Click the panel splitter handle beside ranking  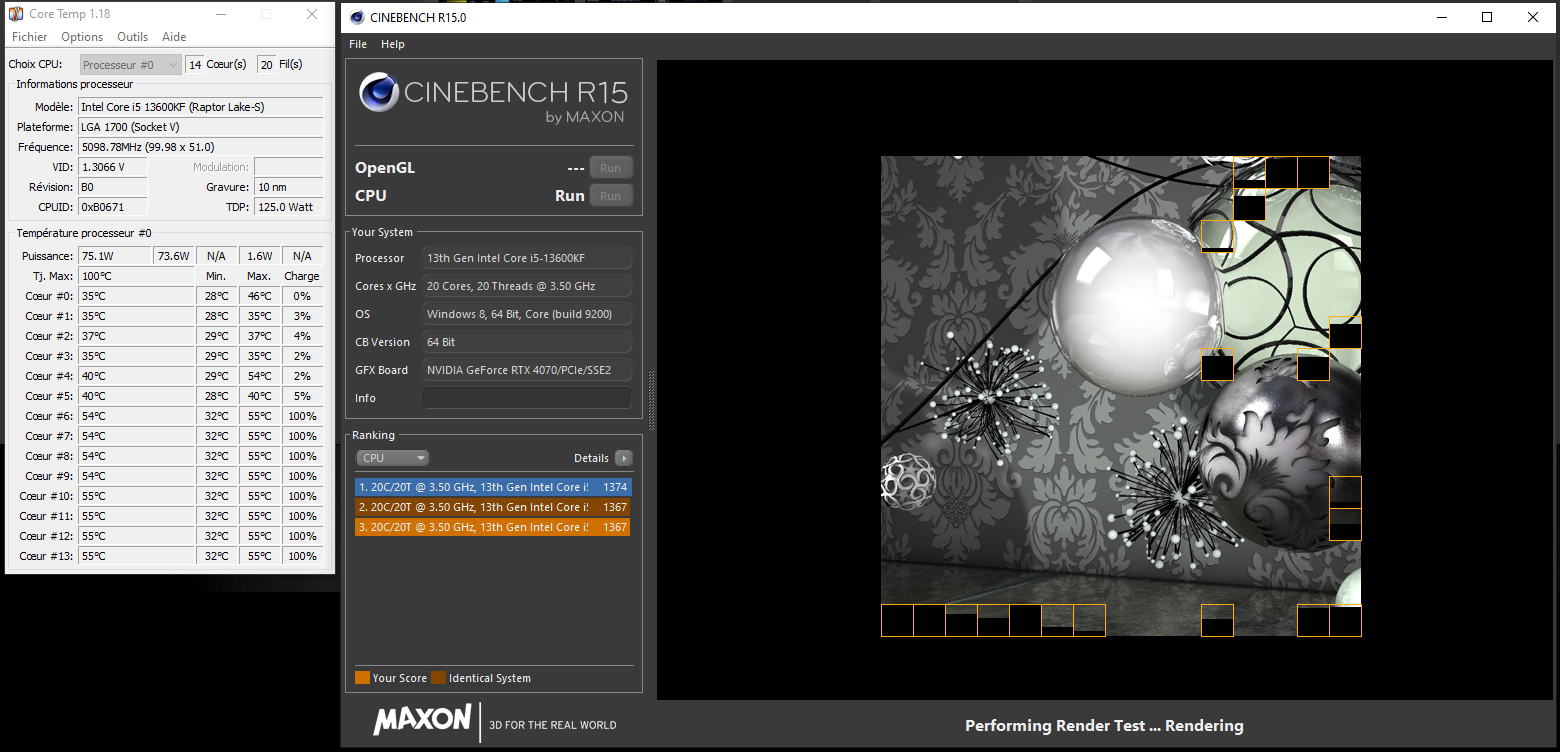652,401
